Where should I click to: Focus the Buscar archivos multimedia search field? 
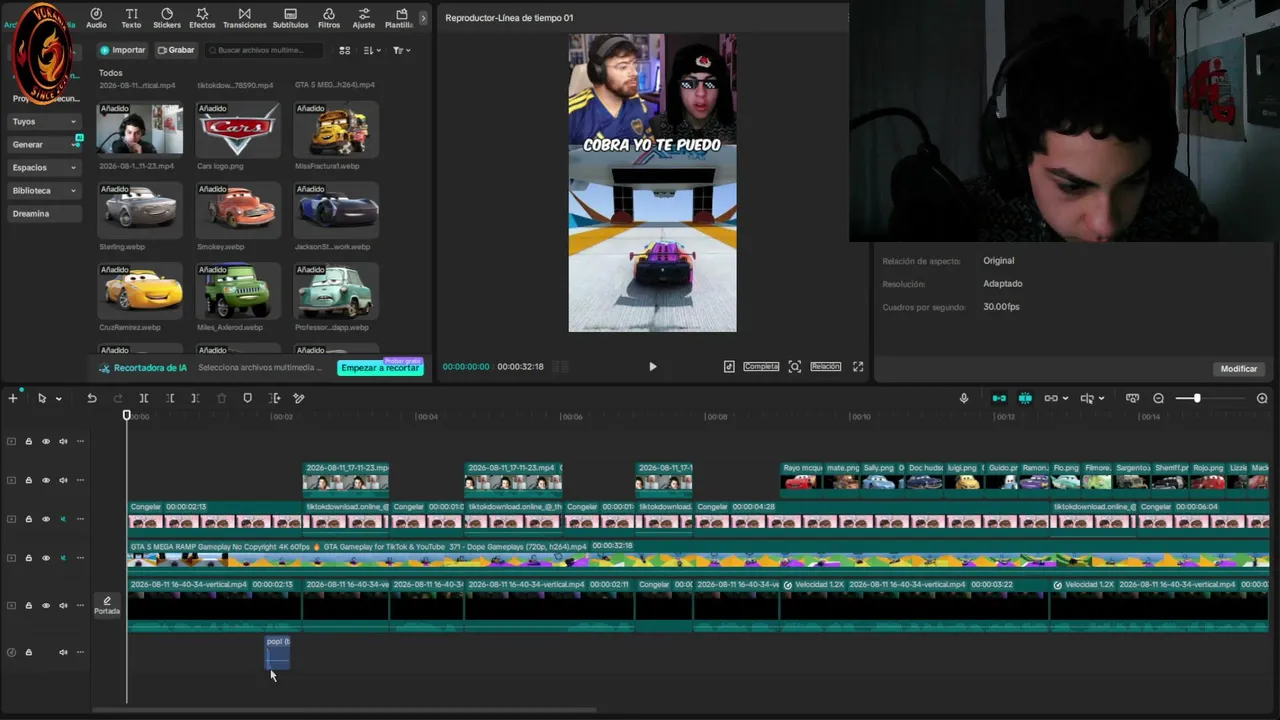(x=265, y=50)
